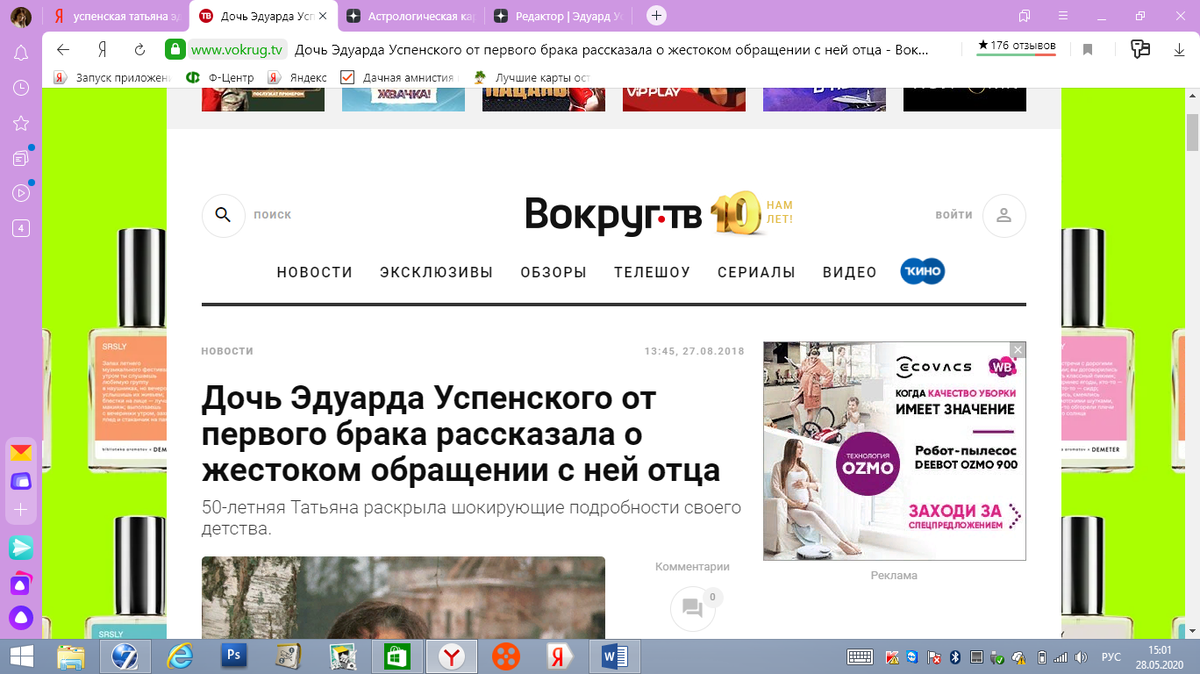This screenshot has height=674, width=1200.
Task: Open Photoshop from taskbar
Action: pos(232,656)
